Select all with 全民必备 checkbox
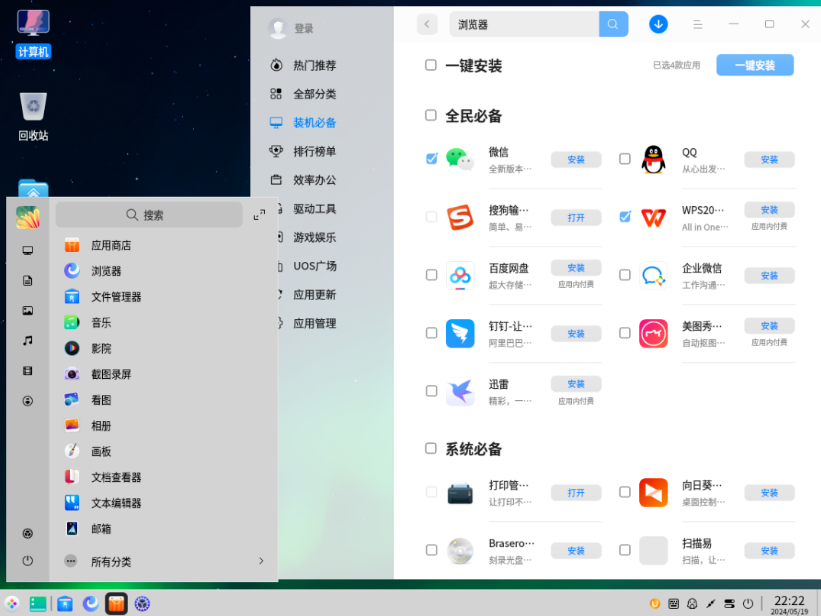 pyautogui.click(x=430, y=115)
